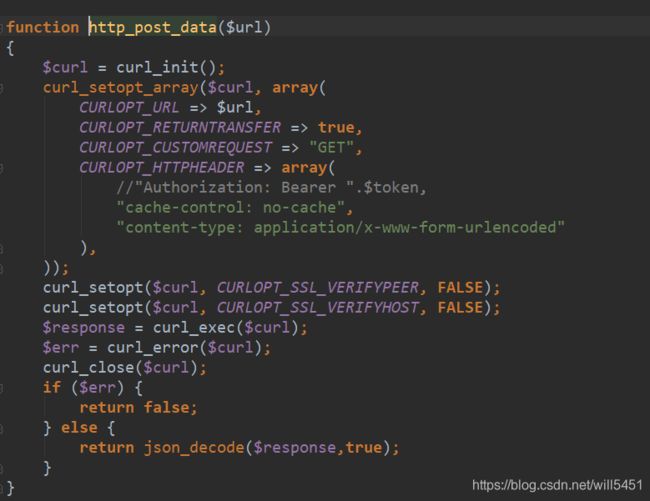
Task: Select the CURLOPT_HTTPHEADER constant
Action: (162, 167)
